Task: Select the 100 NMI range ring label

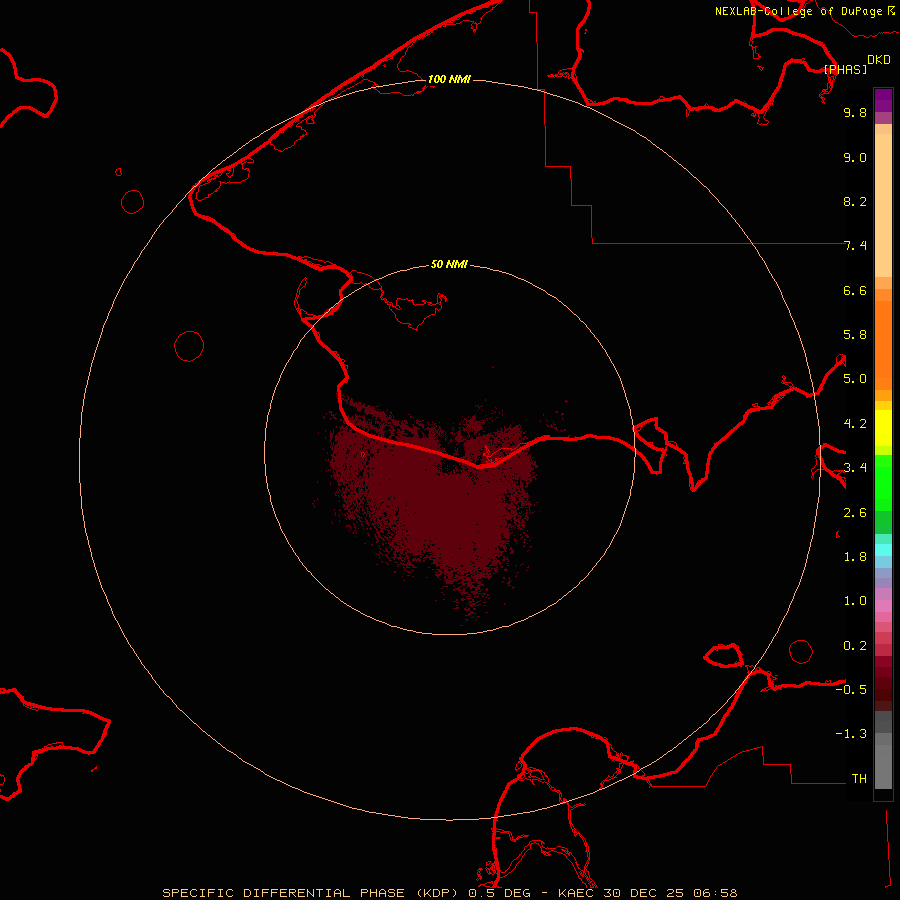Action: pyautogui.click(x=449, y=79)
